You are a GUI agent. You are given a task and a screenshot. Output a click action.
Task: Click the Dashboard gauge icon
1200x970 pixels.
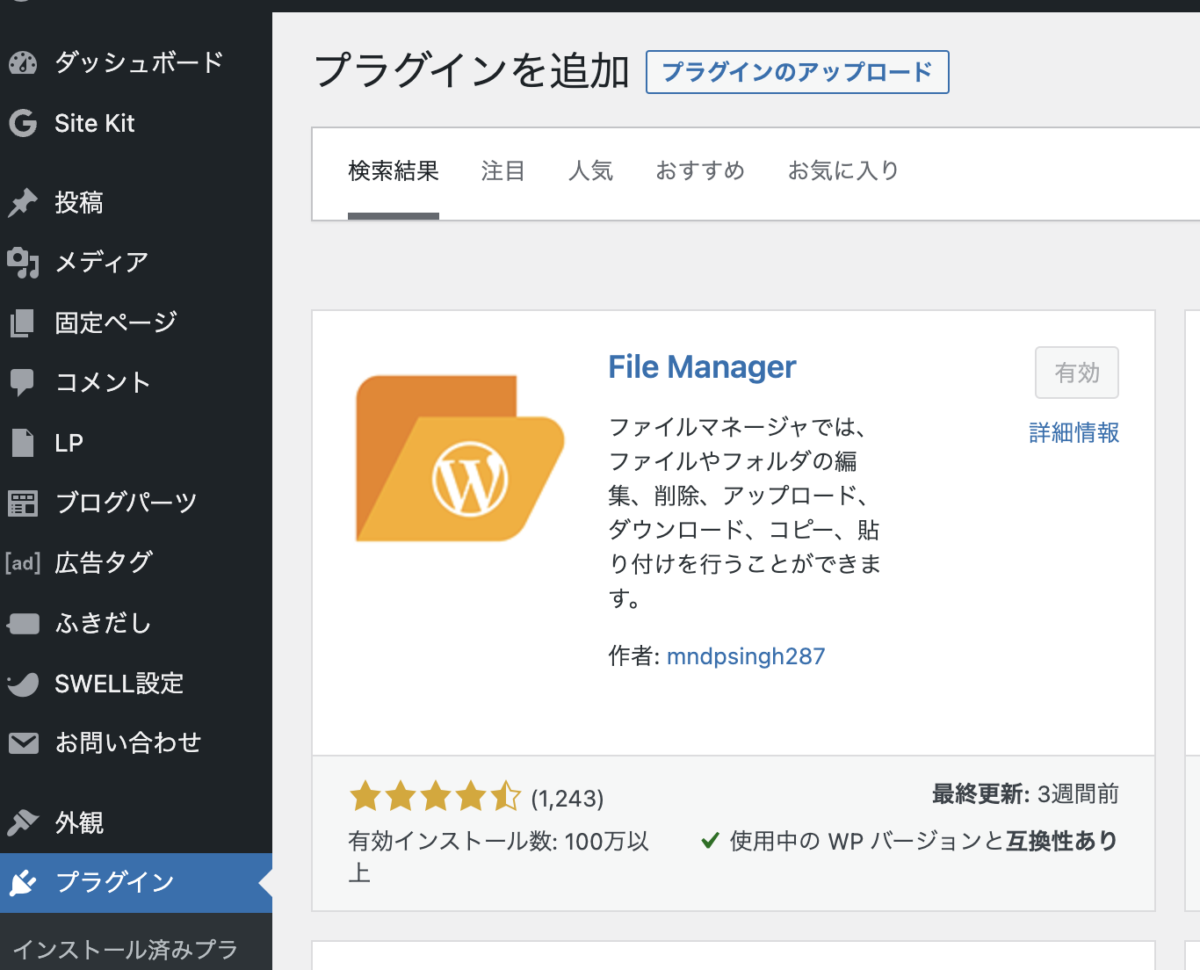coord(22,63)
